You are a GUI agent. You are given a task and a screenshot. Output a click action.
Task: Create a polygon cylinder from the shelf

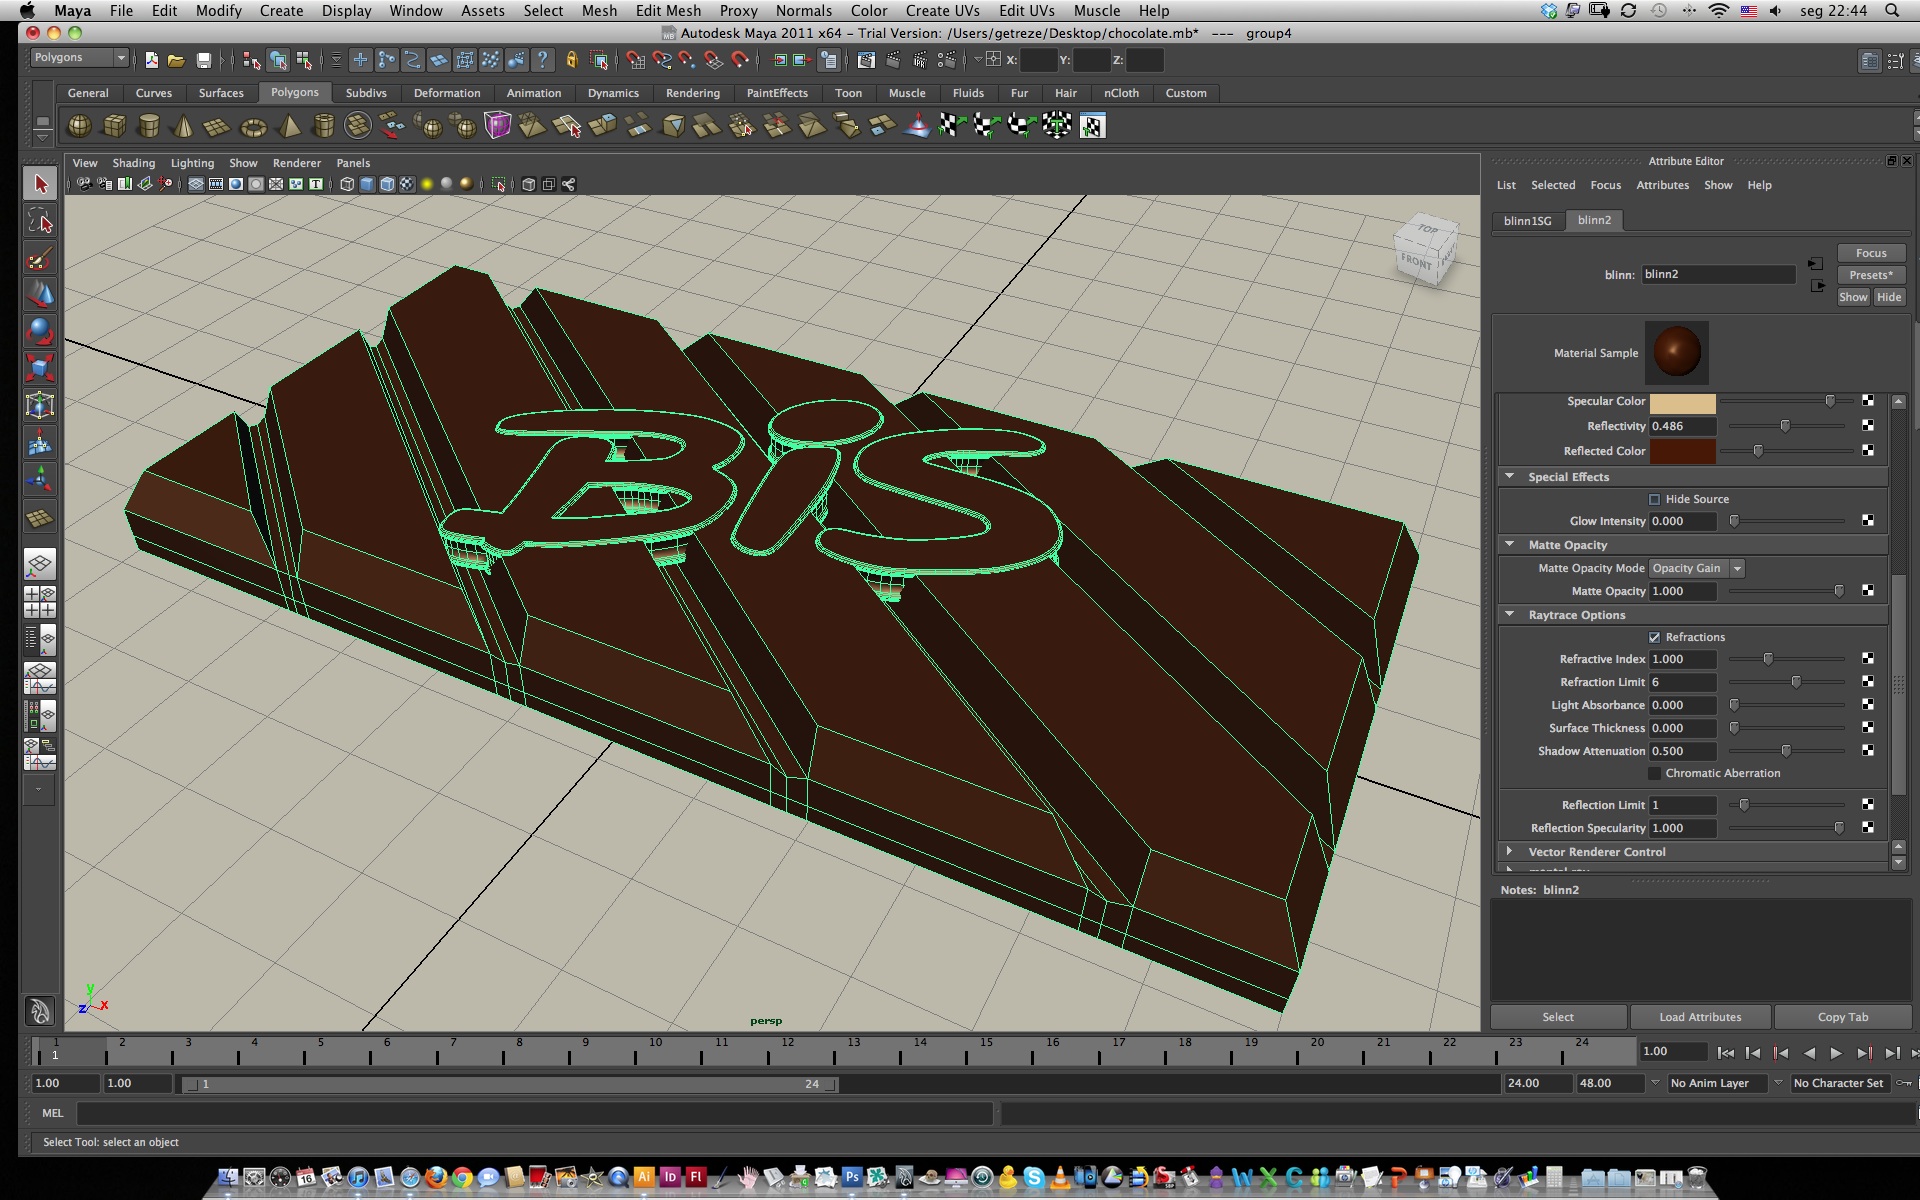click(148, 126)
